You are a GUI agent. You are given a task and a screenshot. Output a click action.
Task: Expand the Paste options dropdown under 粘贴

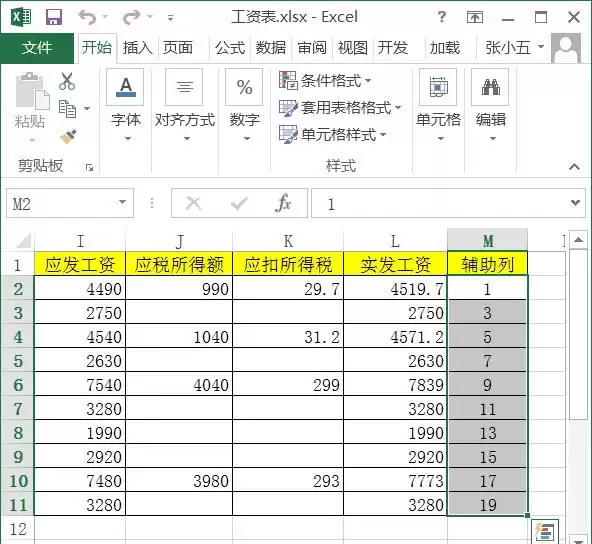[32, 140]
